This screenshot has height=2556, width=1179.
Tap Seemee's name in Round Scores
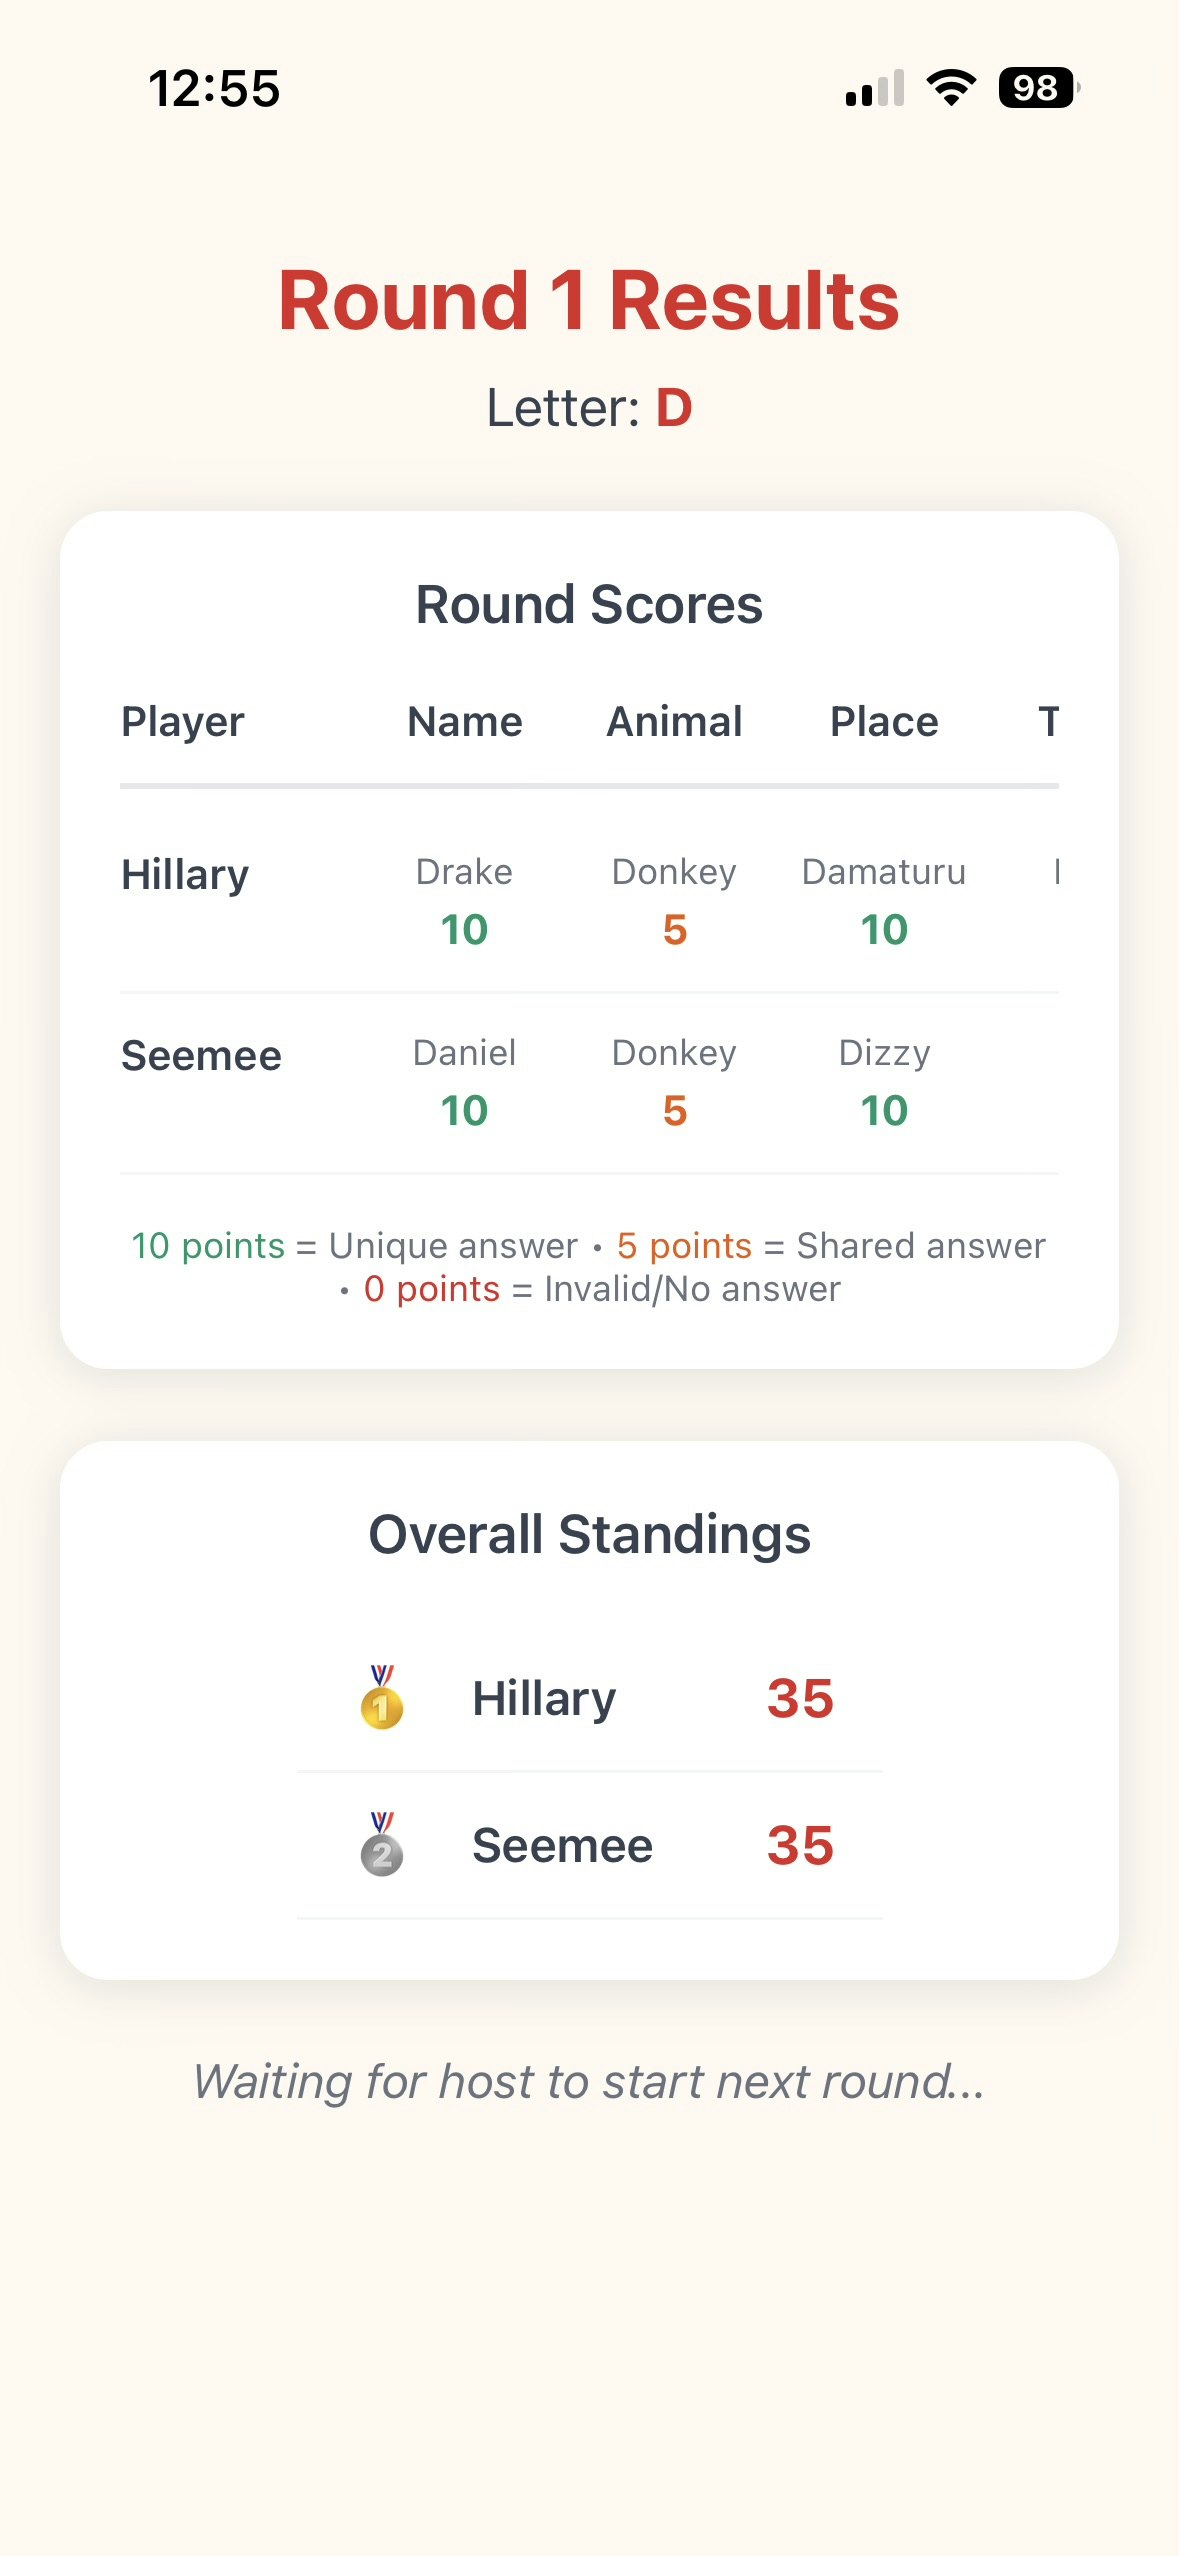click(201, 1056)
